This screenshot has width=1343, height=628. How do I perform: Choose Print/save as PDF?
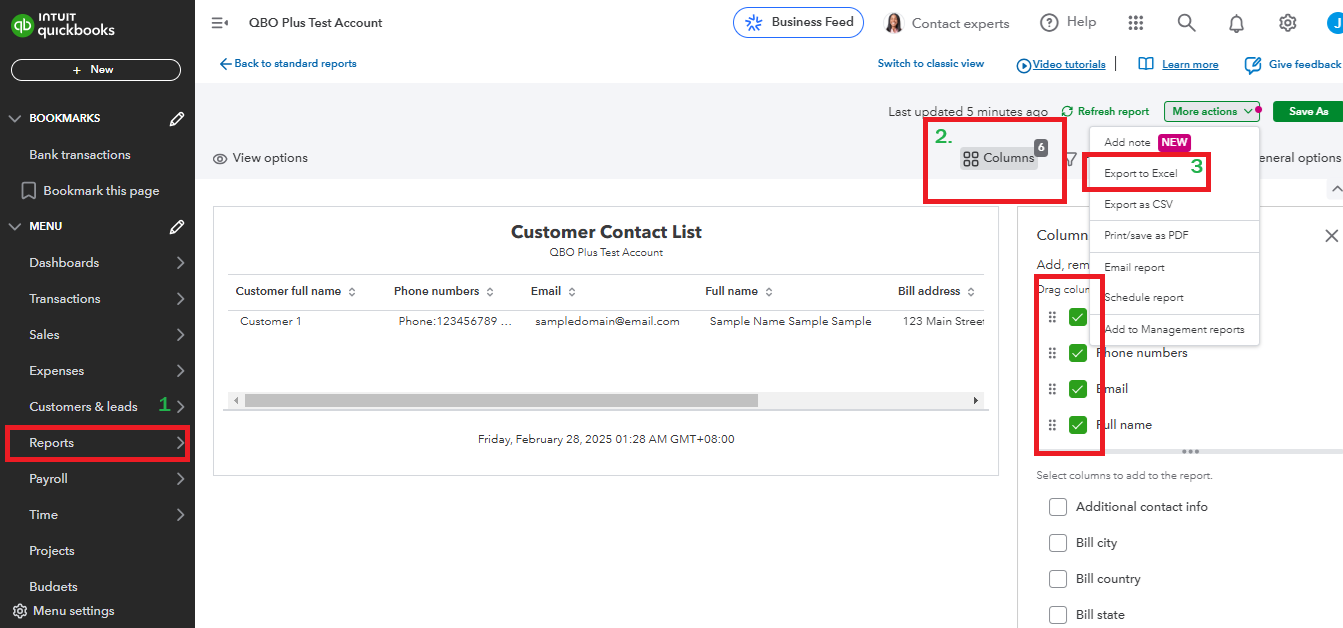coord(1146,236)
